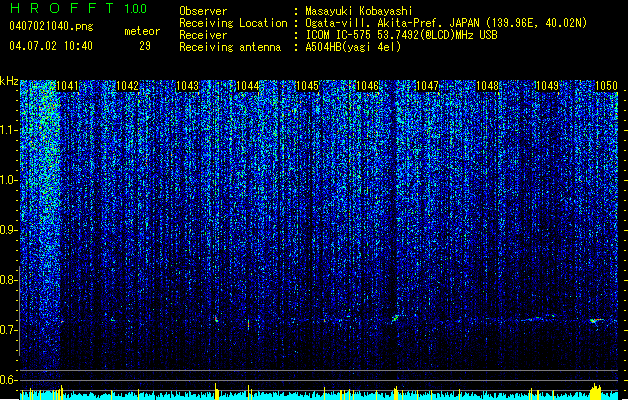Click the 1049 time marker
629x400 pixels.
point(548,86)
